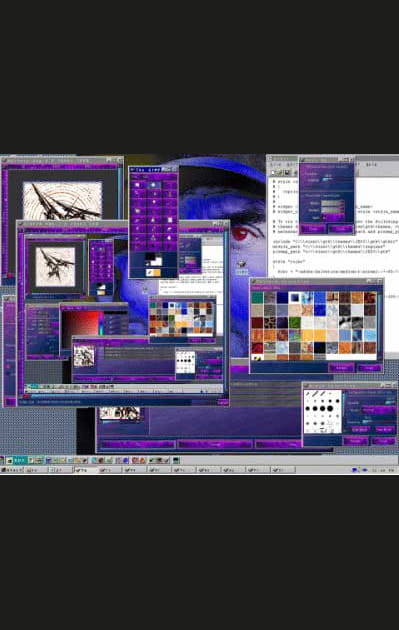Click the system tray clock

pyautogui.click(x=382, y=469)
